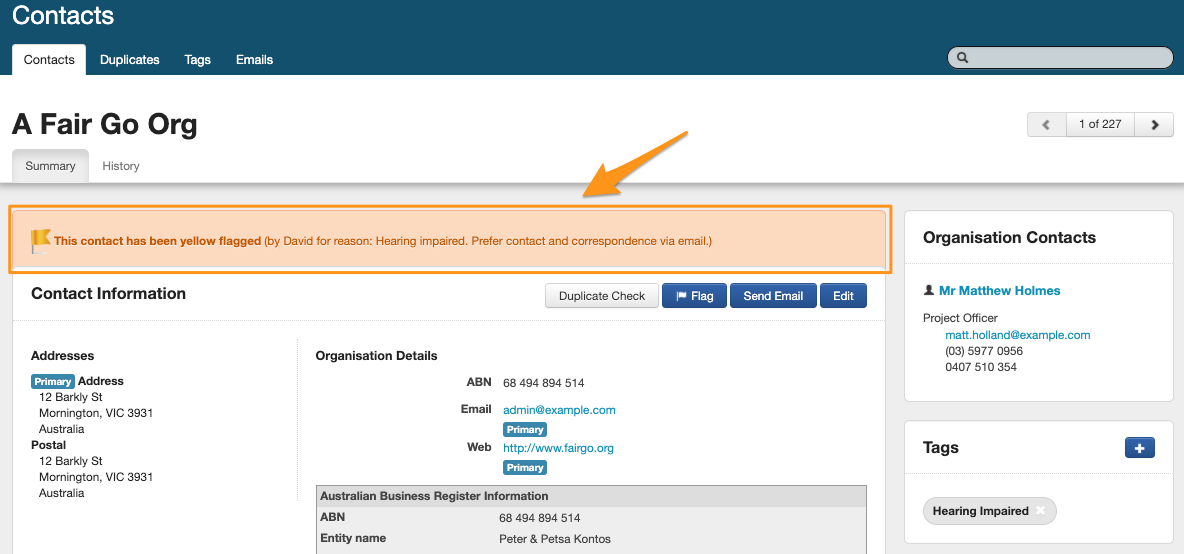Click the admin@example.com email link

(x=559, y=410)
